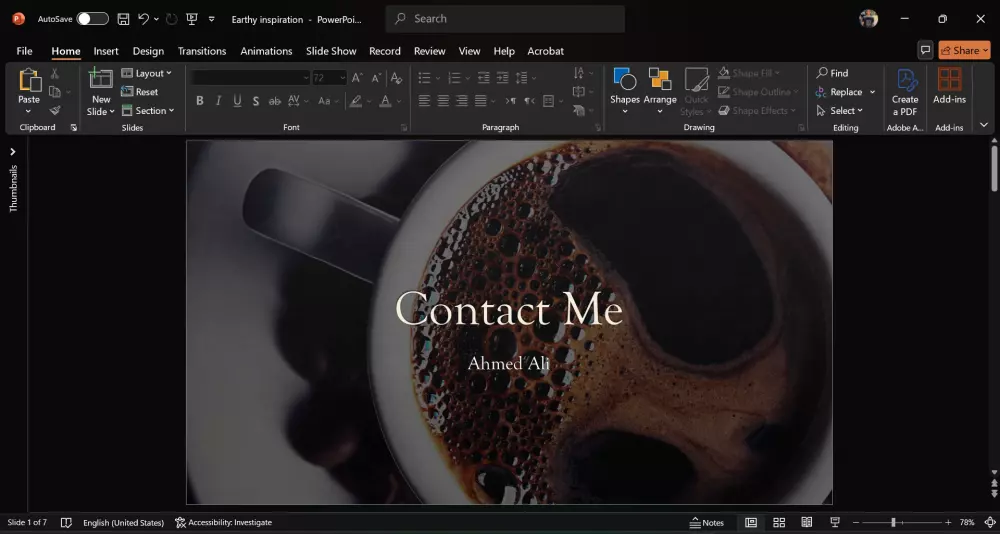Create a PDF with Adobe Acrobat

point(905,92)
